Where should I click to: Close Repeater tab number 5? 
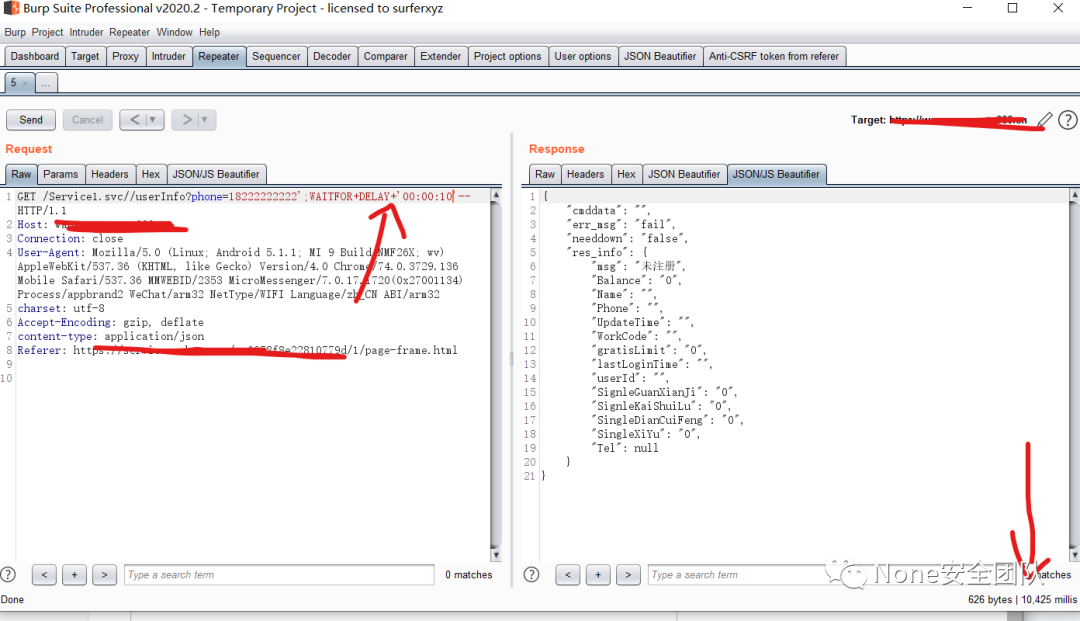[x=25, y=83]
